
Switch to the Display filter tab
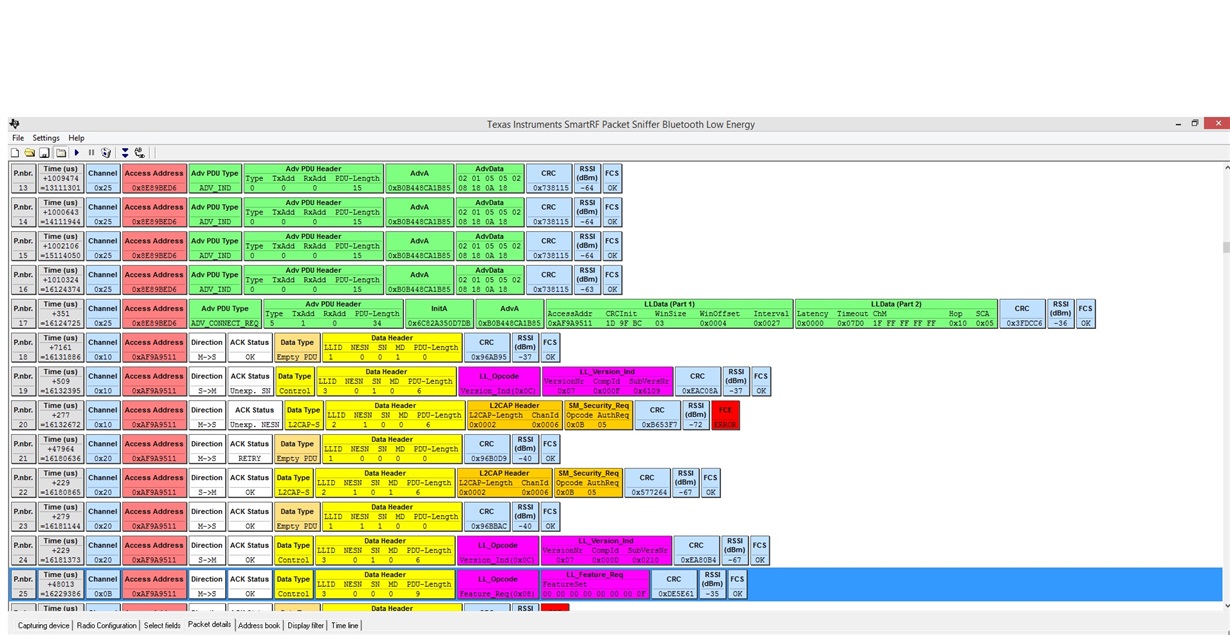(306, 625)
